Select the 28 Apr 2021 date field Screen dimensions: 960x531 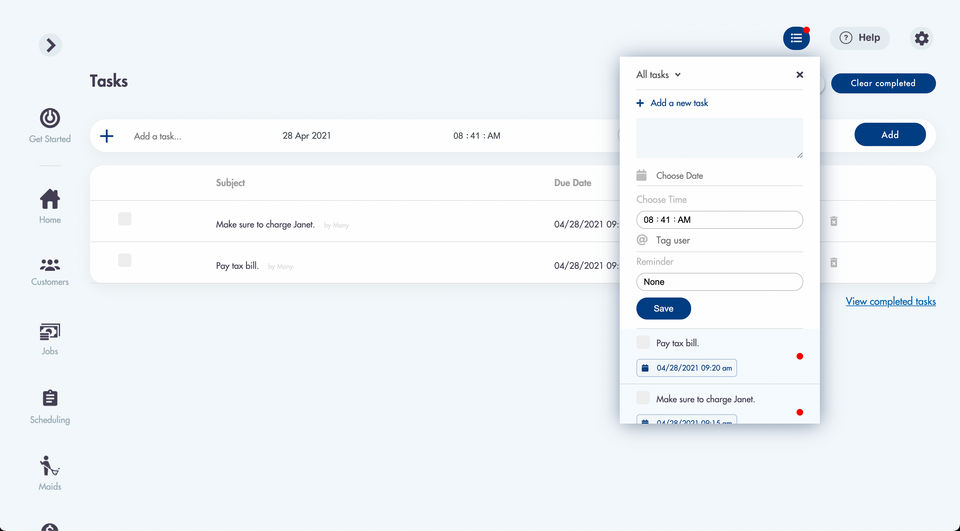pos(307,136)
